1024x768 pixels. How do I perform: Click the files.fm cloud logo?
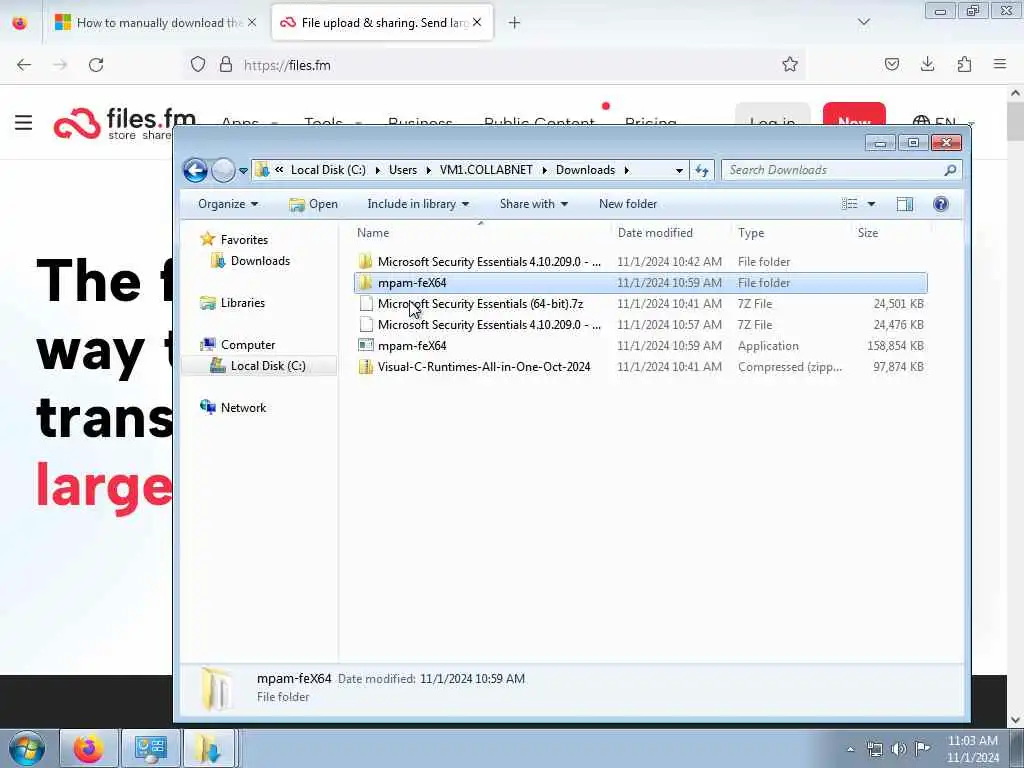click(x=77, y=123)
